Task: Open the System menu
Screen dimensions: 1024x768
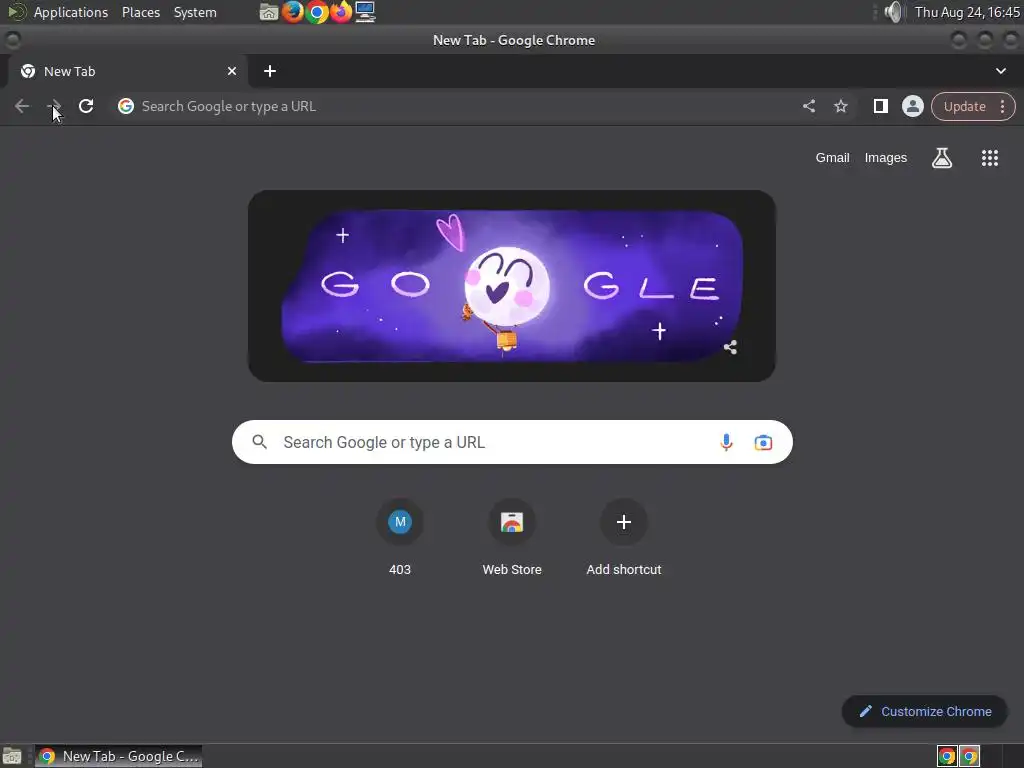Action: click(195, 12)
